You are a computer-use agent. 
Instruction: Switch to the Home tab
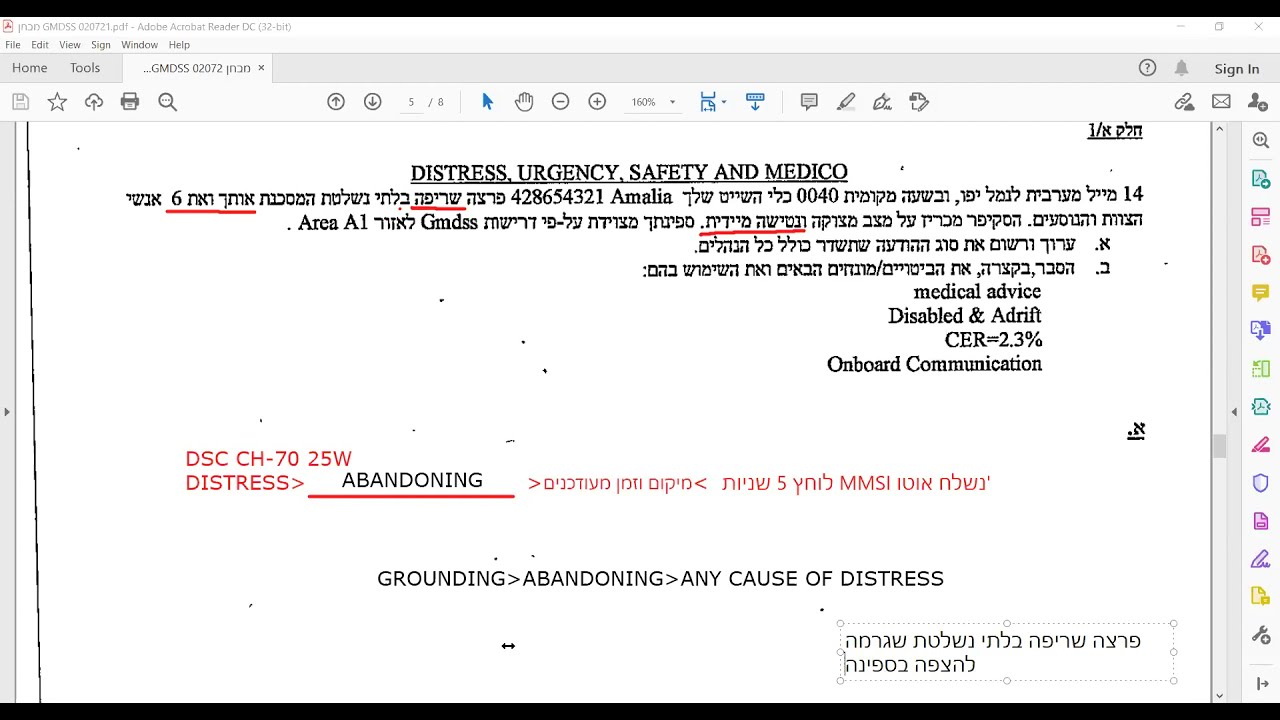[x=30, y=68]
